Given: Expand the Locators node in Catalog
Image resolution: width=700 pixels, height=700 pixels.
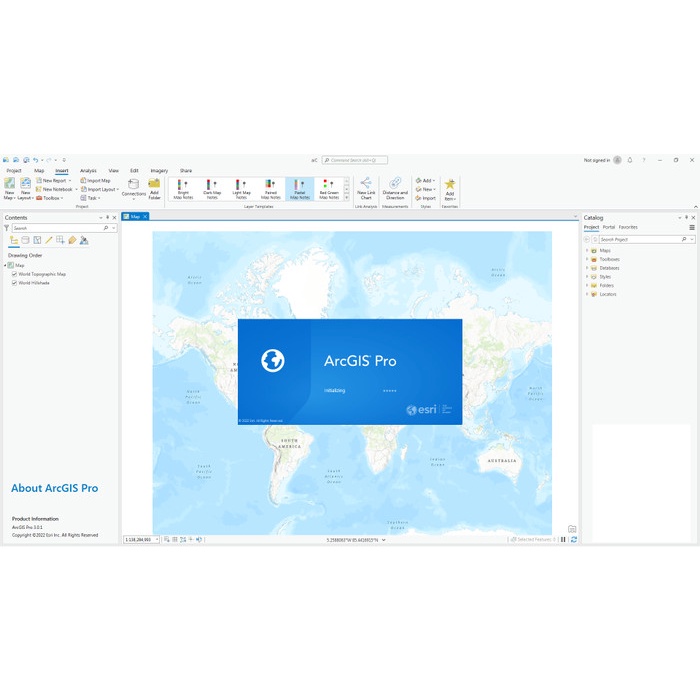Looking at the screenshot, I should click(587, 294).
